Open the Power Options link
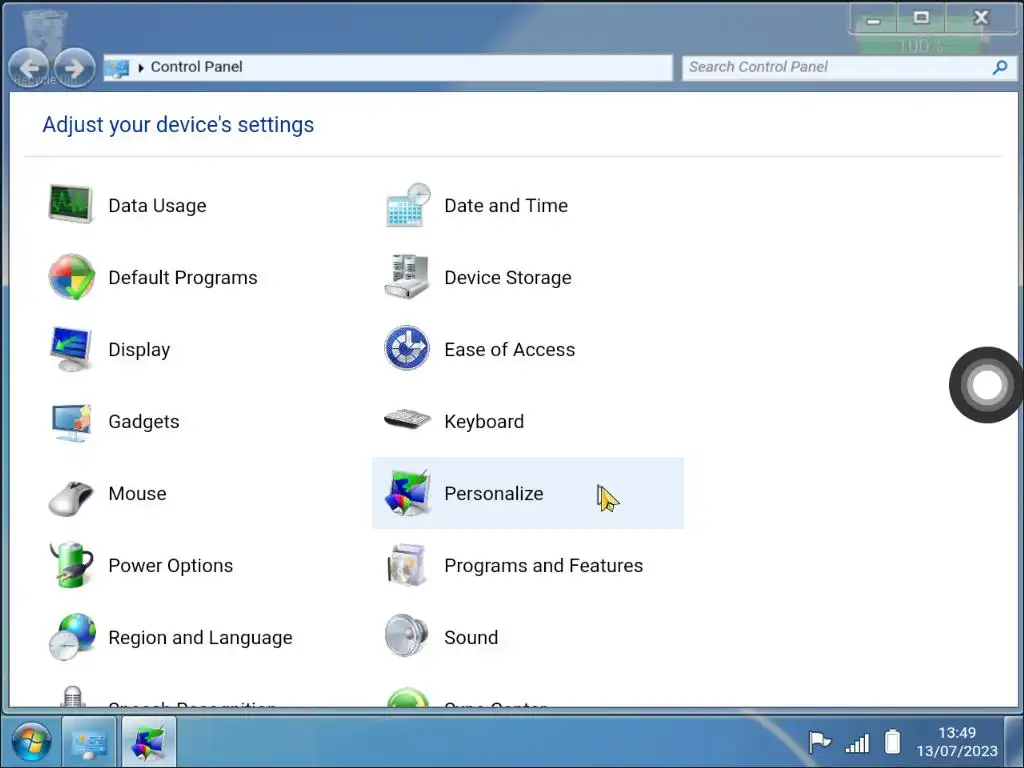This screenshot has height=768, width=1024. pos(170,566)
